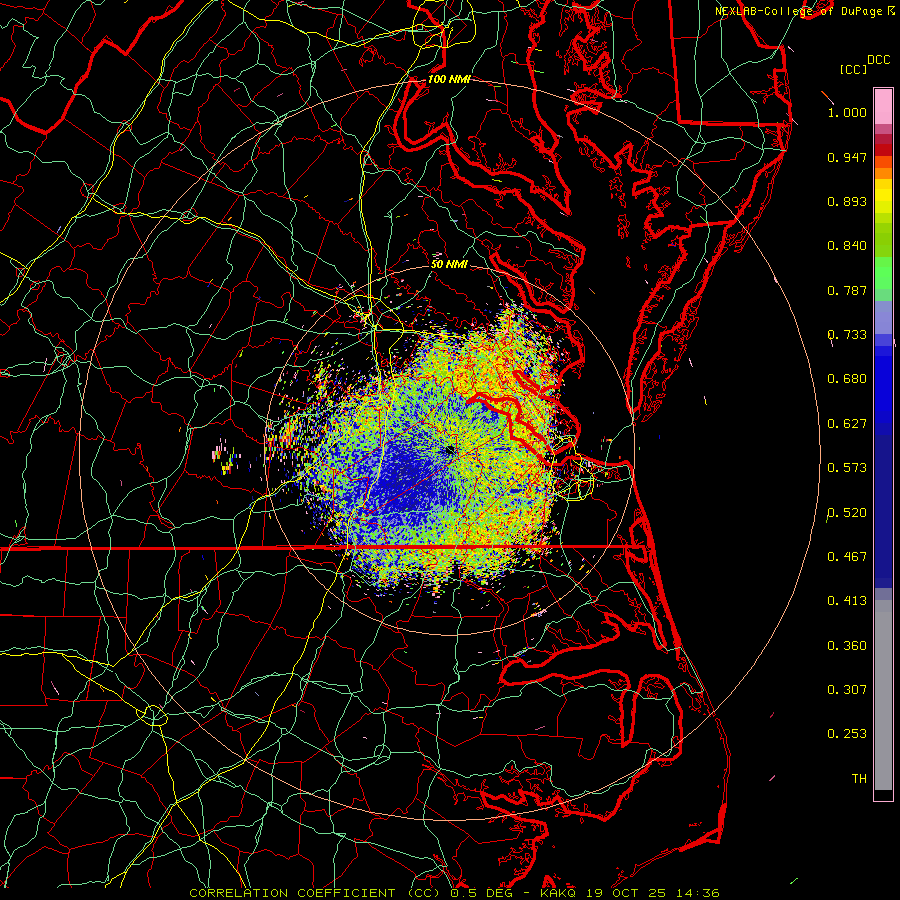Click the 0.947 scale value

tap(847, 157)
